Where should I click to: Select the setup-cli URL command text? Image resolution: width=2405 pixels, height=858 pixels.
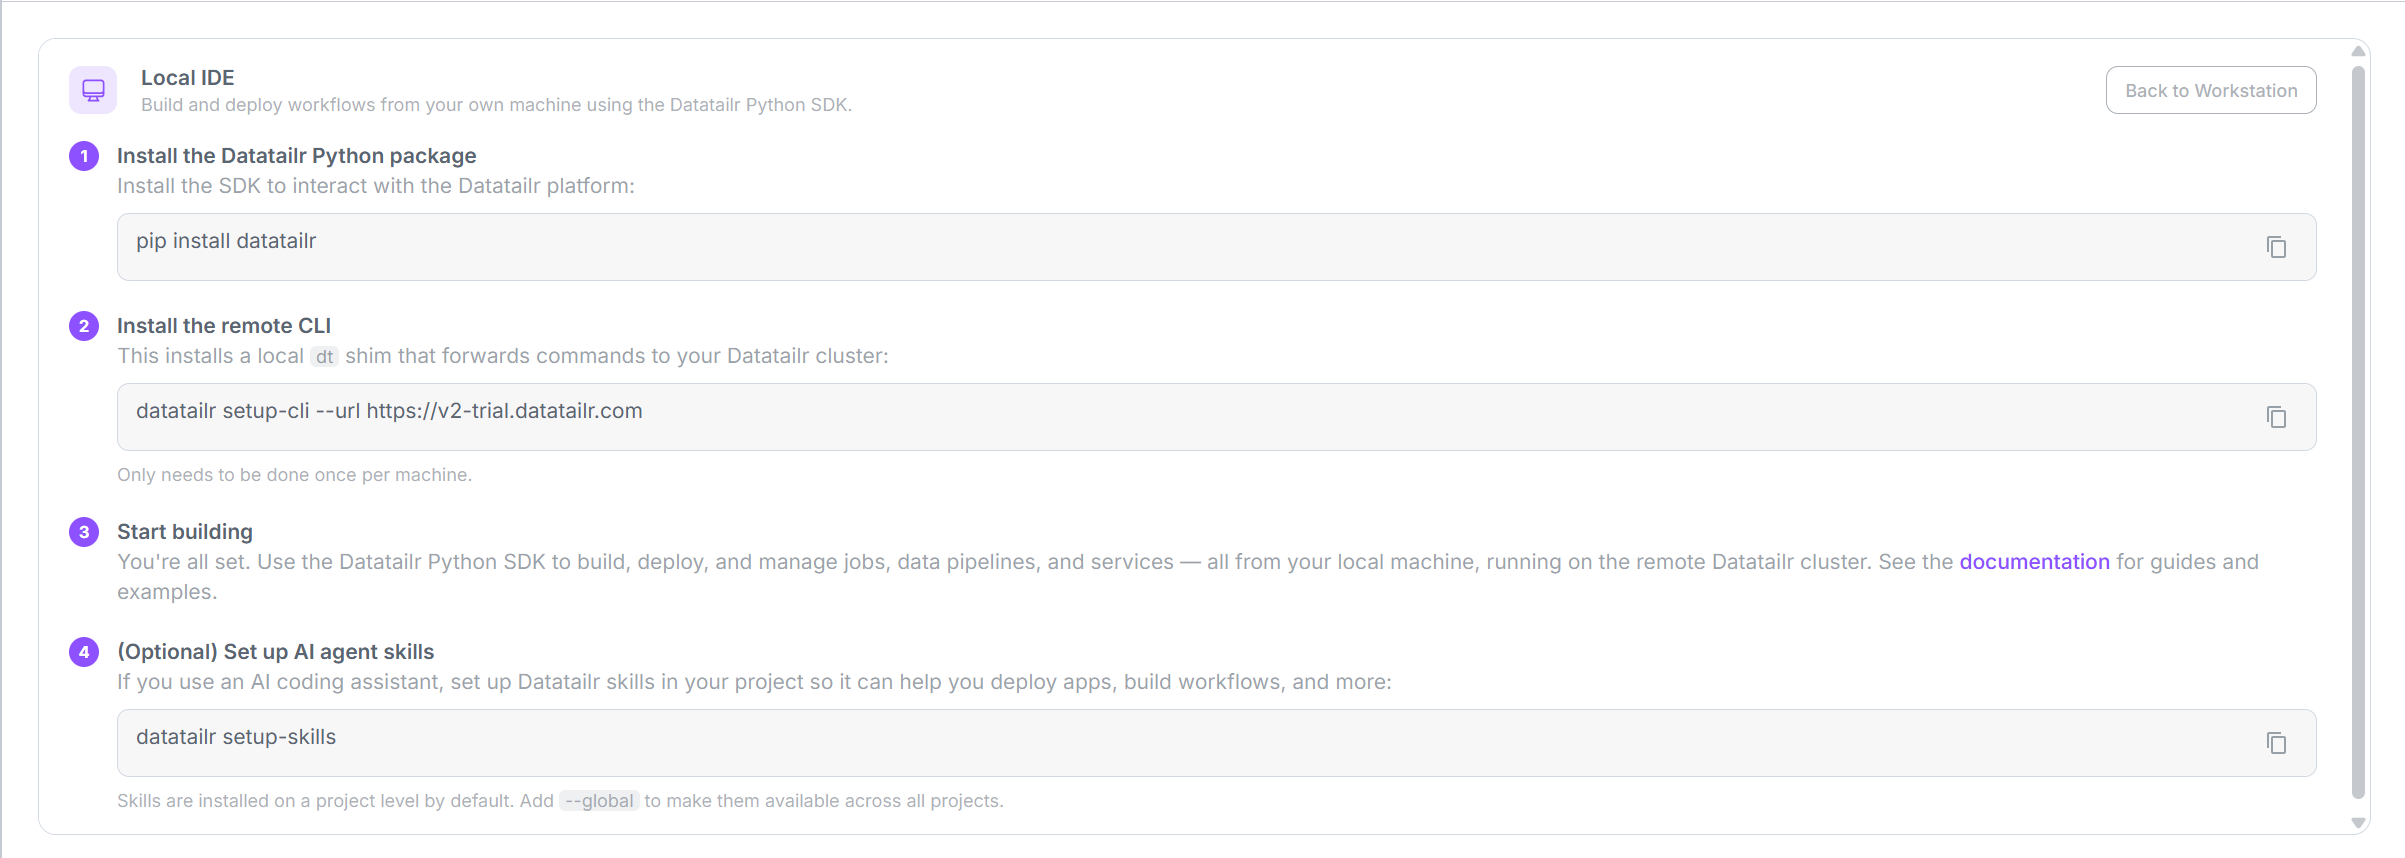coord(389,411)
